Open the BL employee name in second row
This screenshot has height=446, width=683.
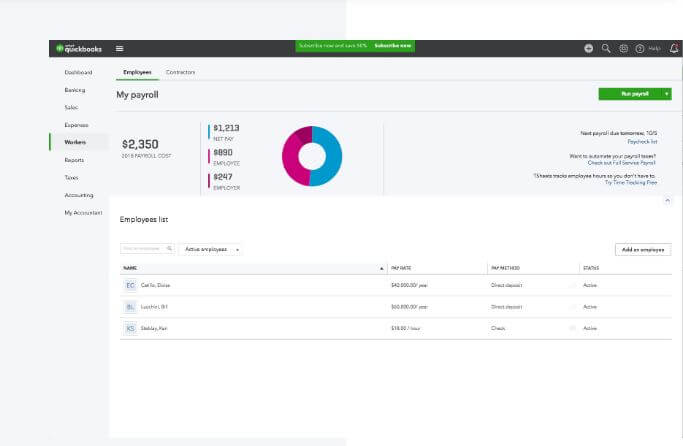154,307
